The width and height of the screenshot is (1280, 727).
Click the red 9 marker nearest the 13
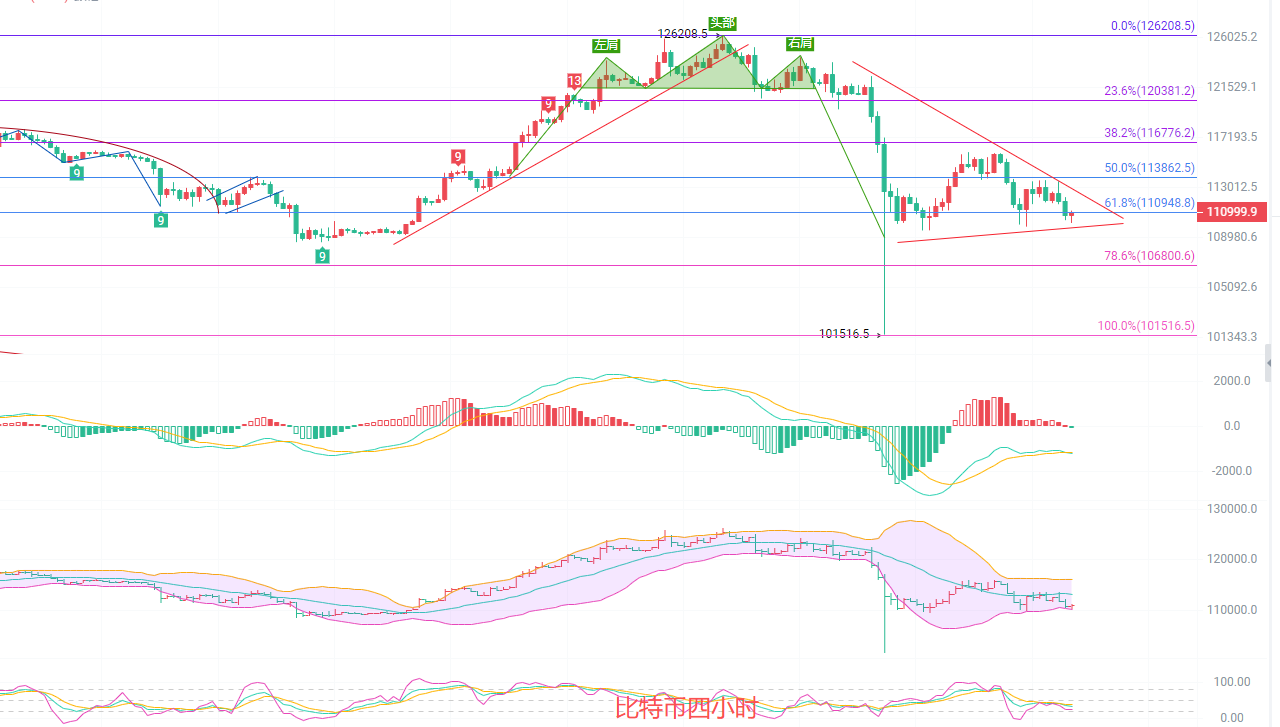[548, 103]
